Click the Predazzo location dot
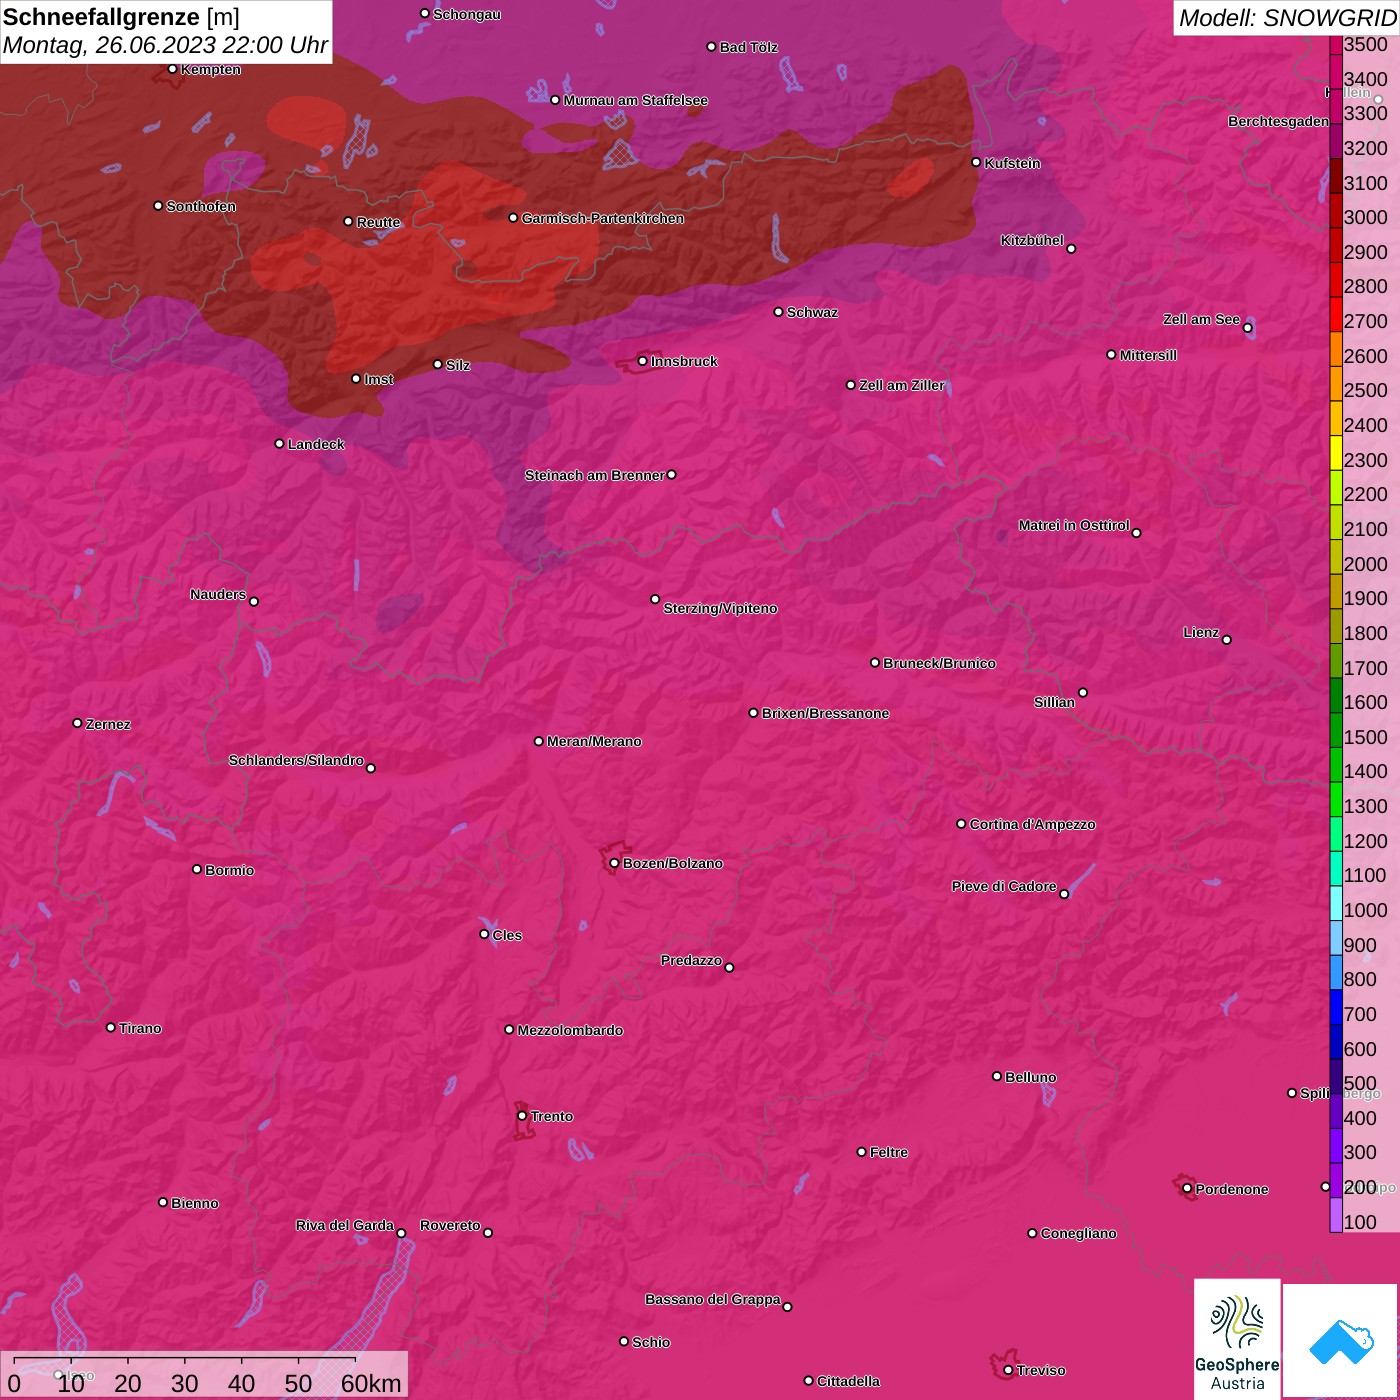 [729, 967]
